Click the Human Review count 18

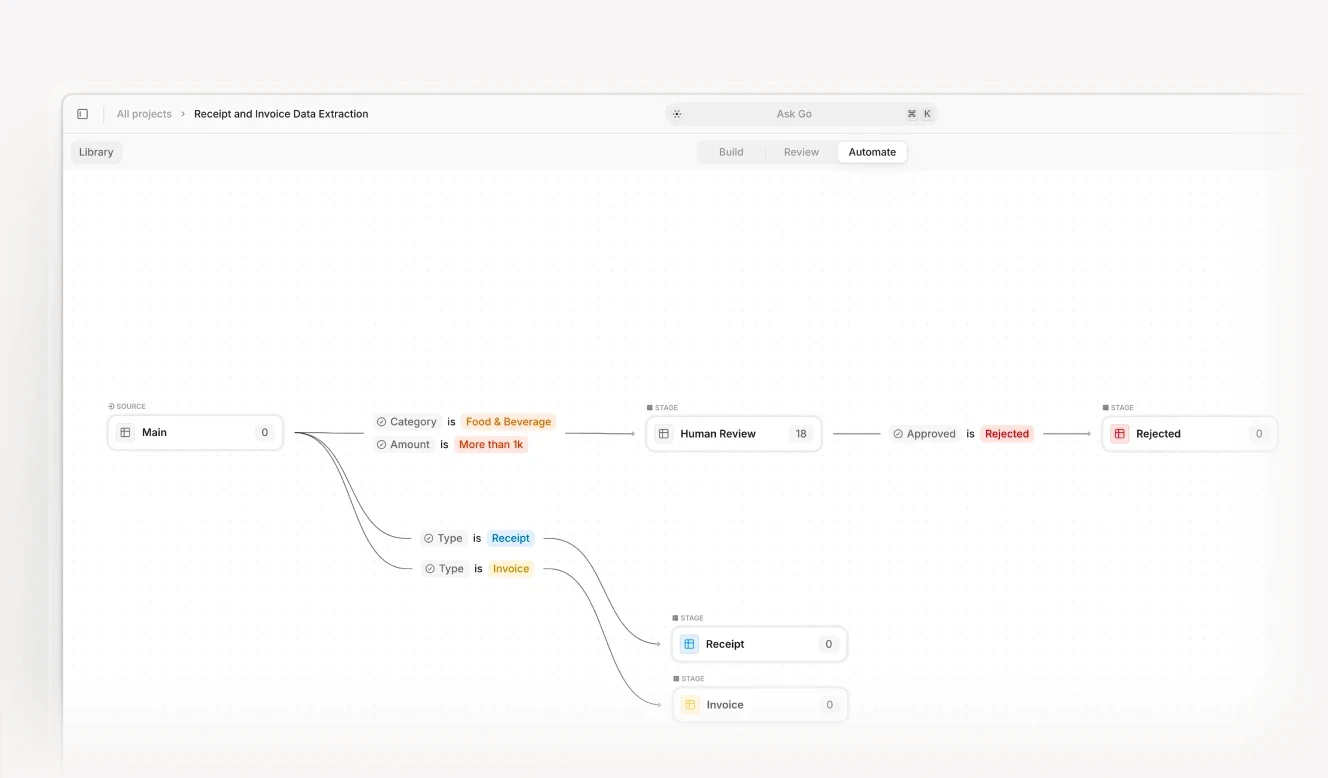801,434
